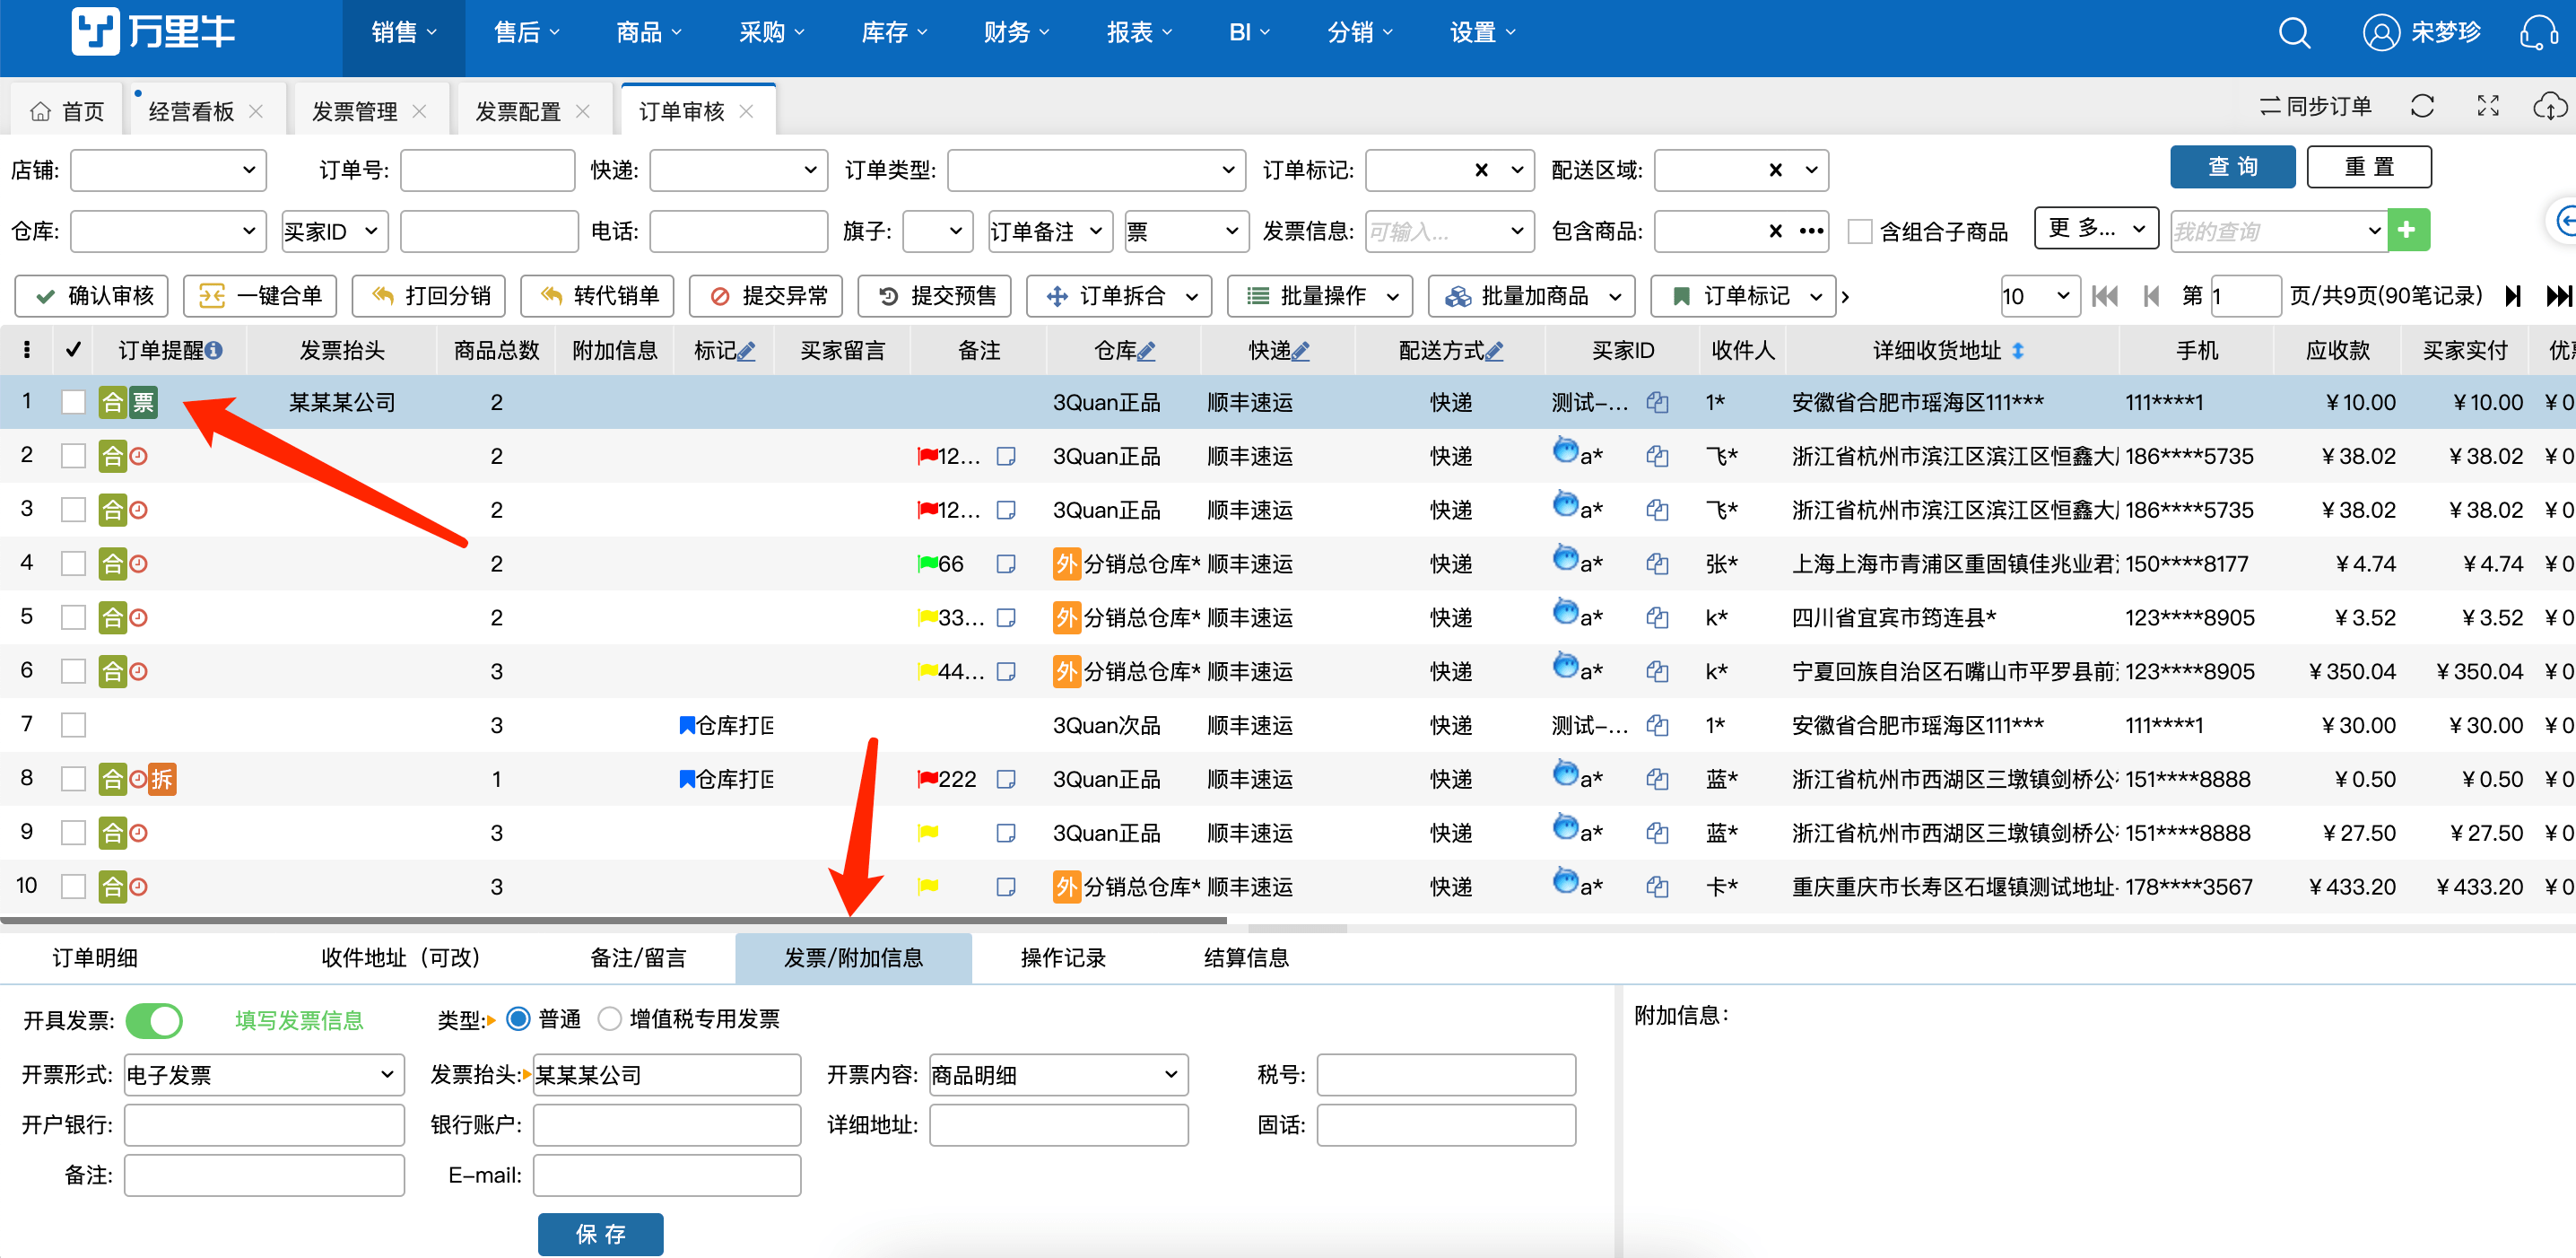The width and height of the screenshot is (2576, 1258).
Task: Switch to the 首页 tab
Action: 67,111
